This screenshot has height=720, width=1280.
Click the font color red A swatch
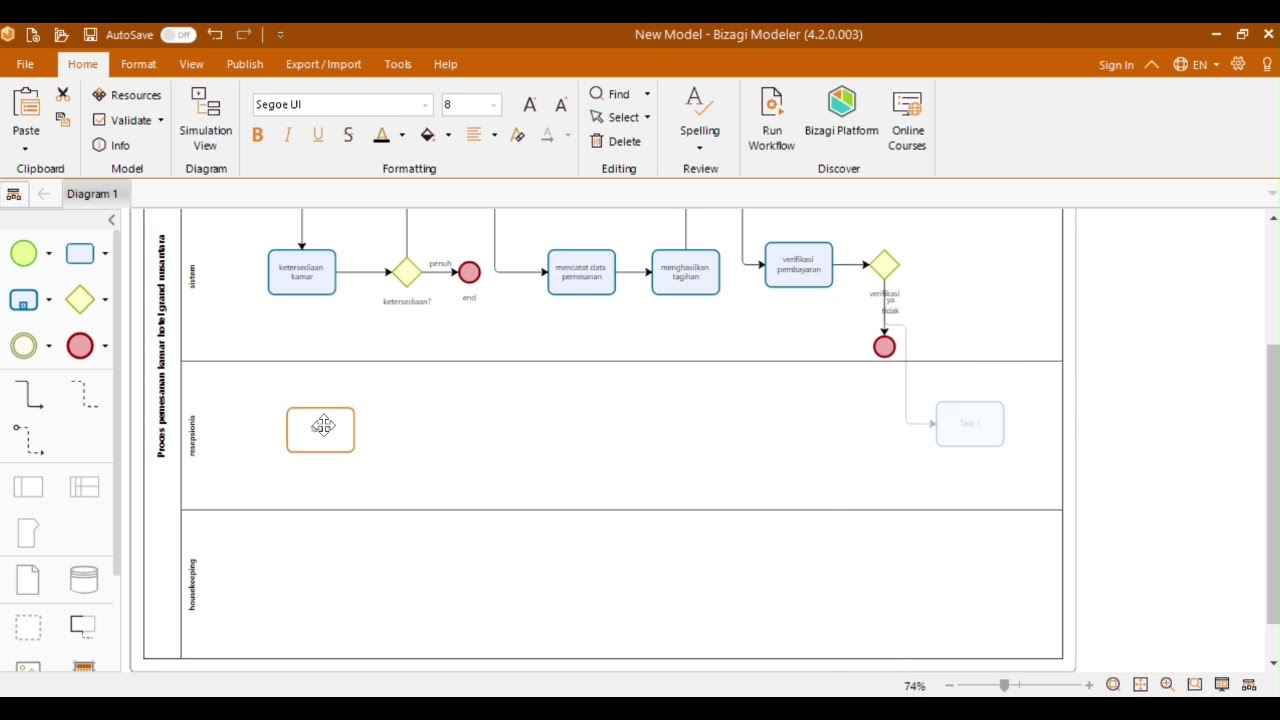[381, 135]
